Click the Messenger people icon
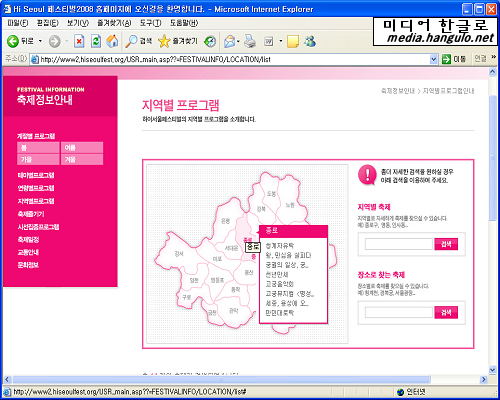The width and height of the screenshot is (500, 400). (x=310, y=41)
